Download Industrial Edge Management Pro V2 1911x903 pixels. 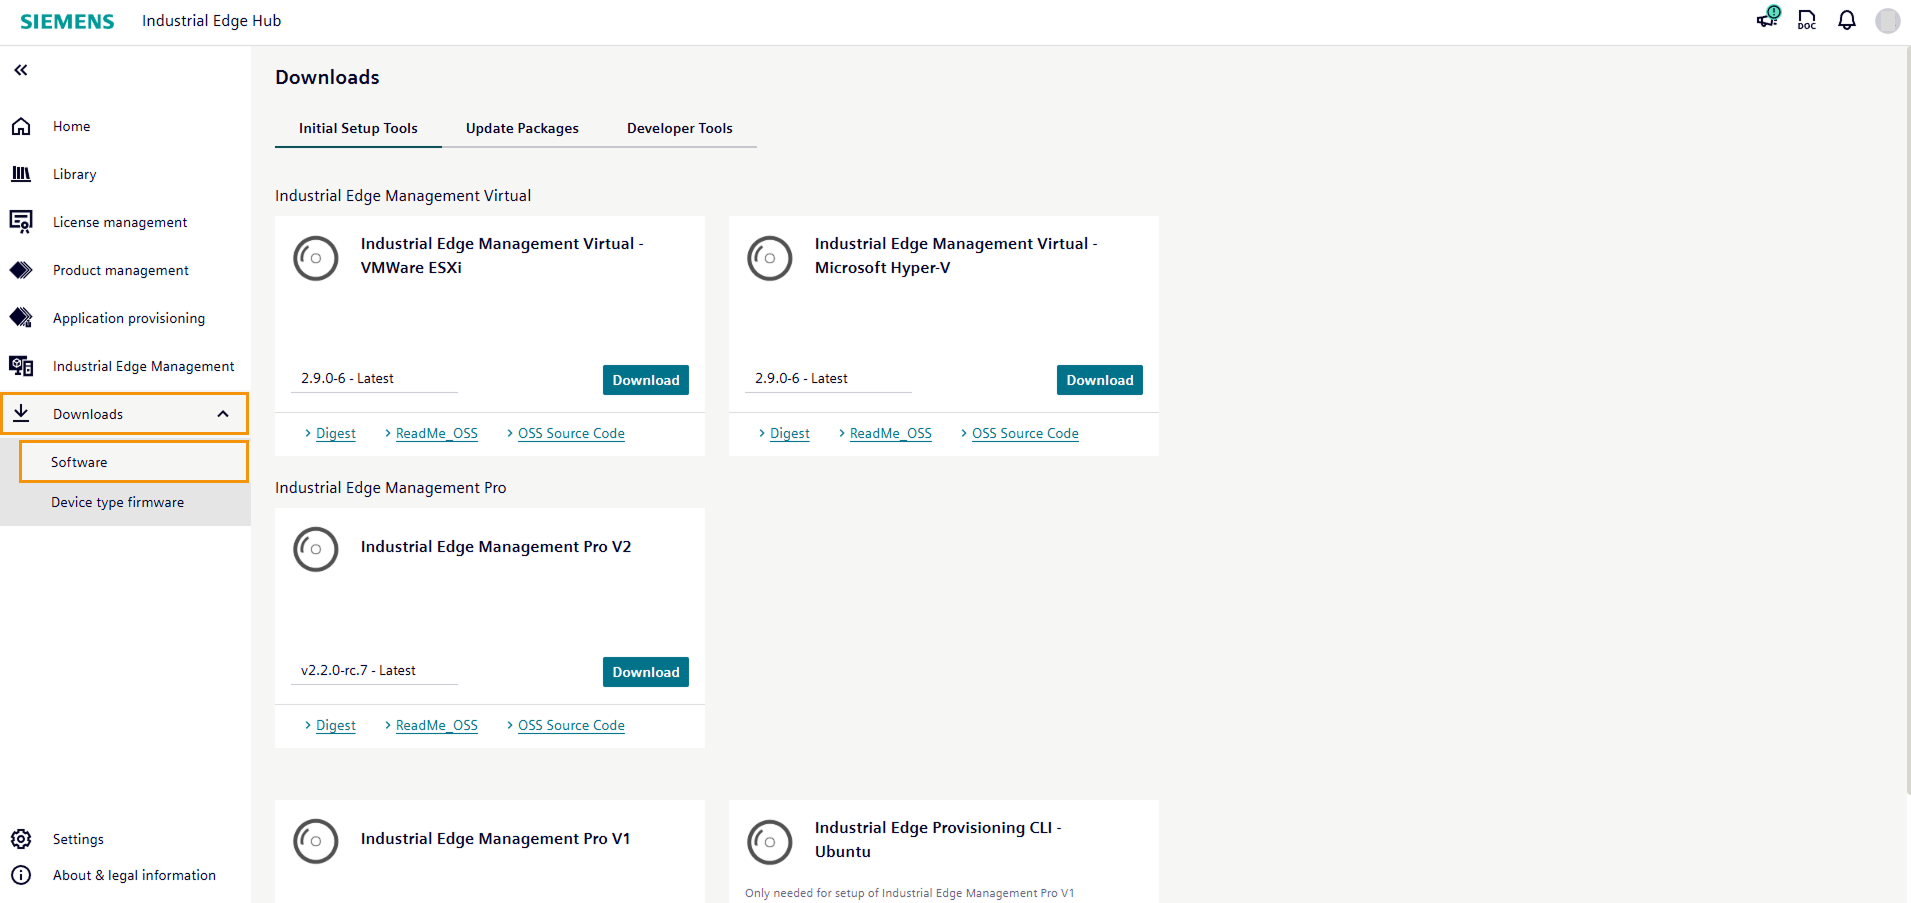646,672
